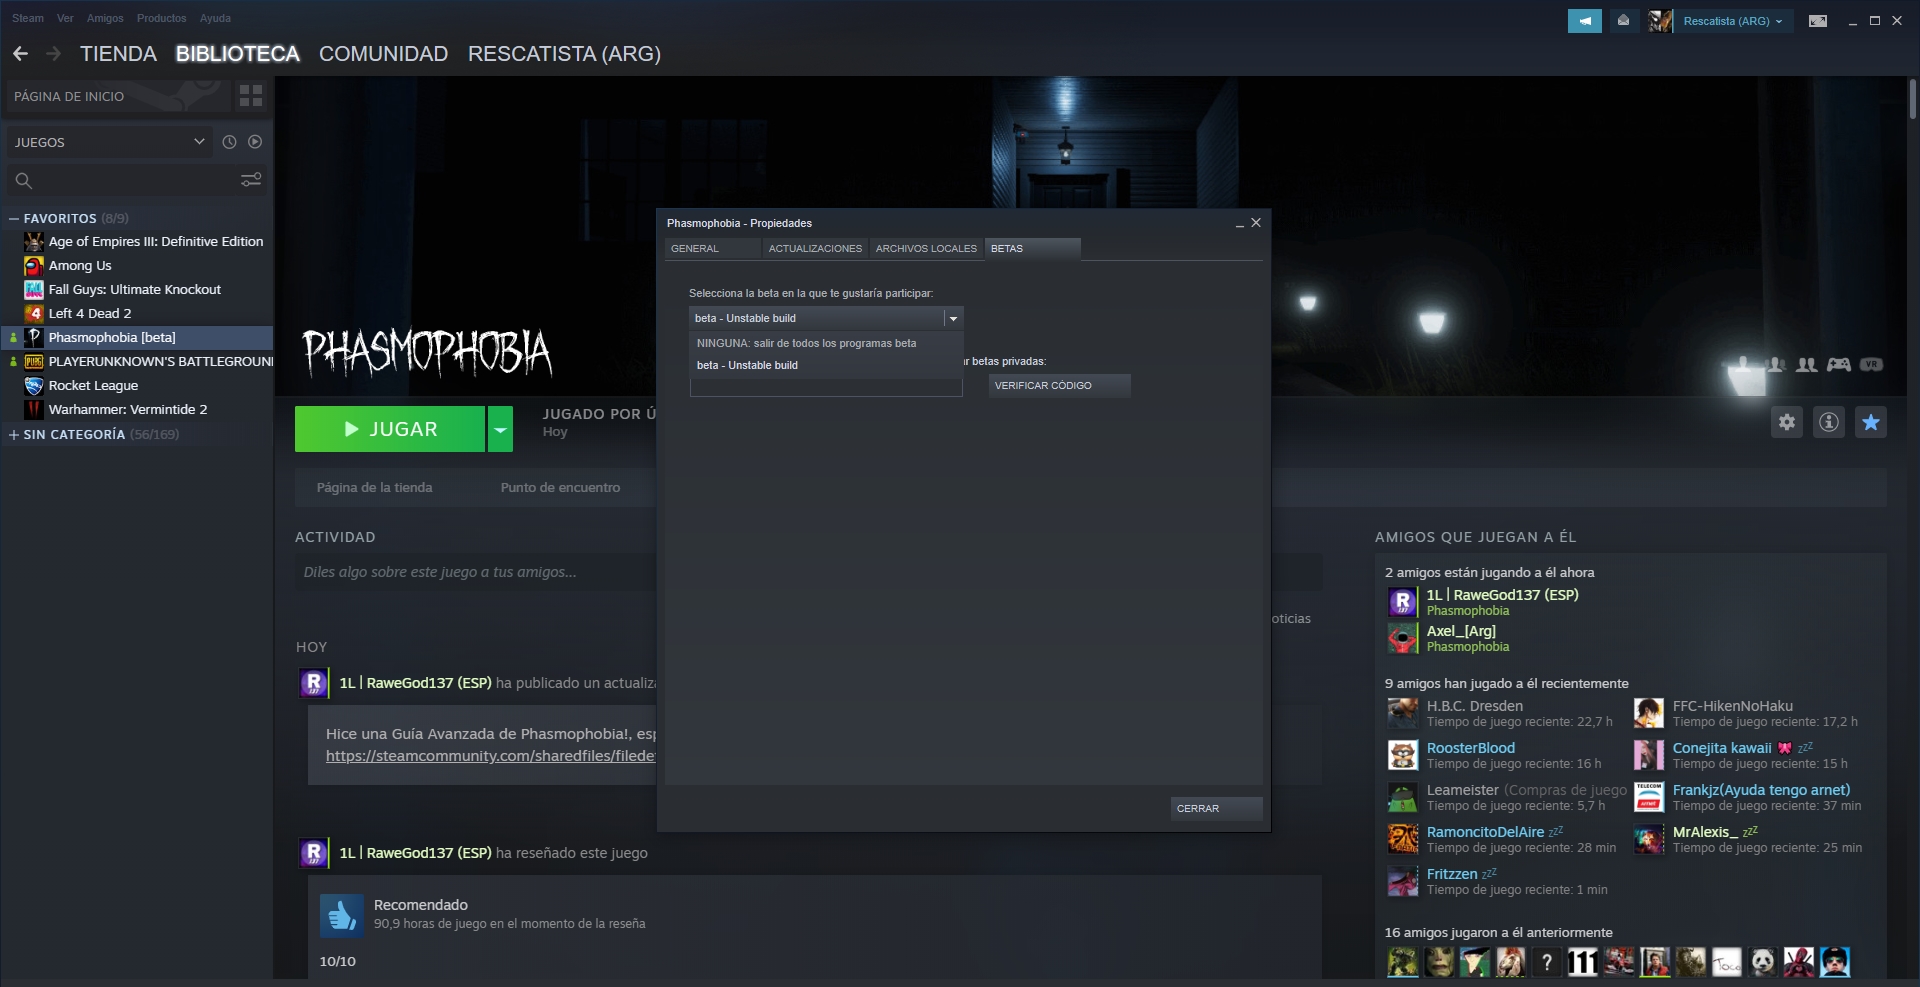This screenshot has width=1920, height=987.
Task: Open advanced filter options icon
Action: [251, 180]
